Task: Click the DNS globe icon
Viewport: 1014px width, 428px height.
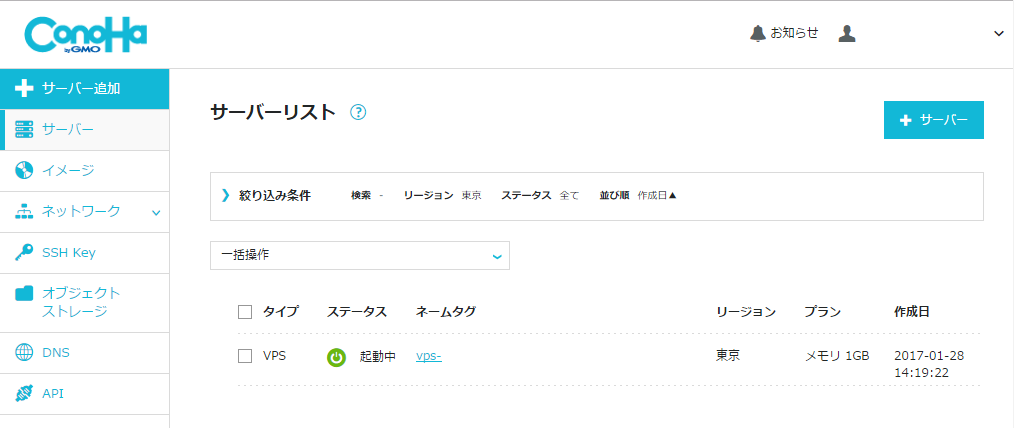Action: pyautogui.click(x=25, y=353)
